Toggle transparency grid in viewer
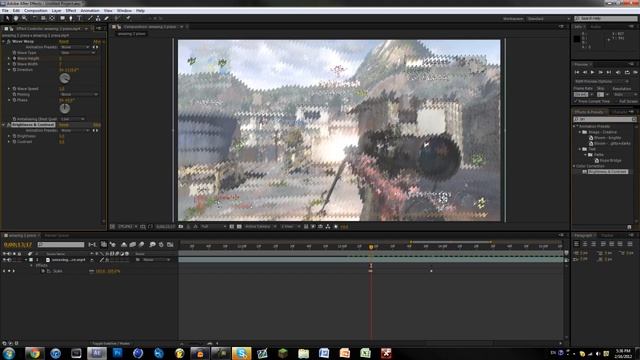 pyautogui.click(x=240, y=227)
